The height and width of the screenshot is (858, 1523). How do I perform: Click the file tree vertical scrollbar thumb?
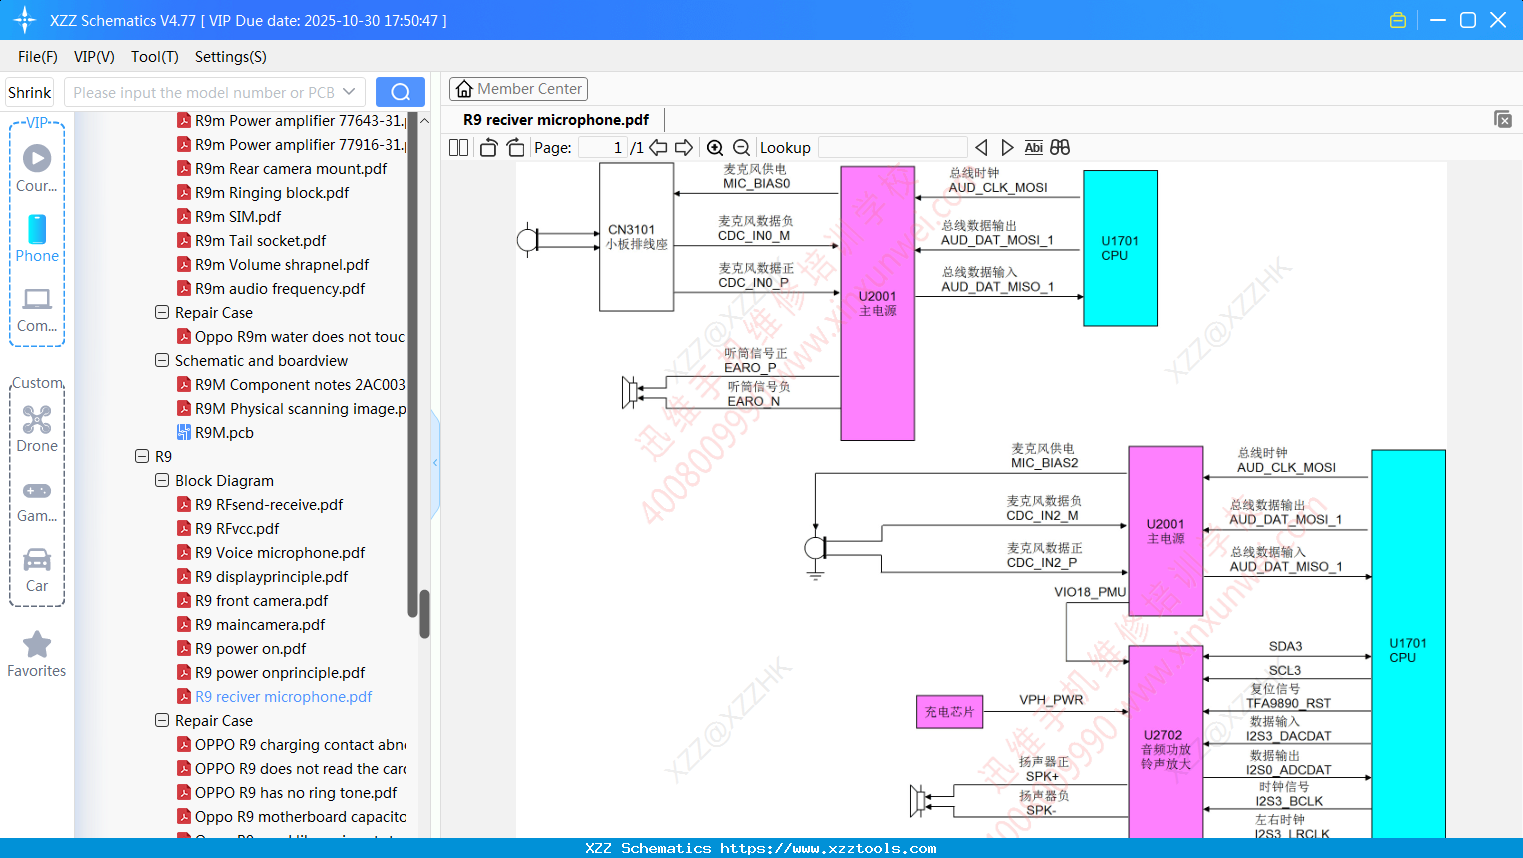[x=424, y=614]
